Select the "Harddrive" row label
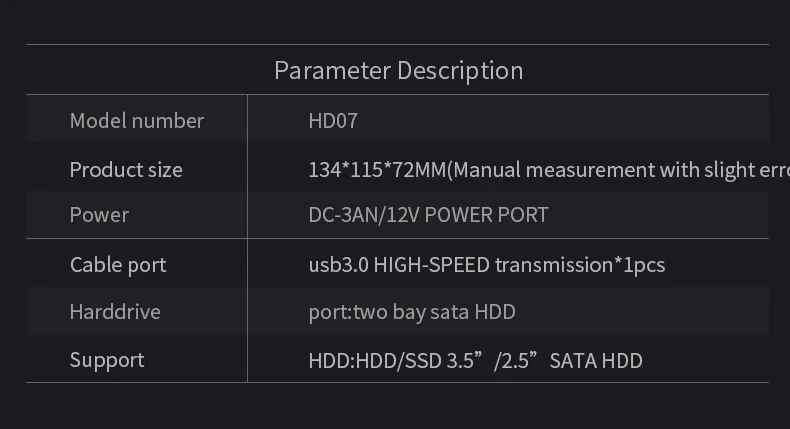This screenshot has height=429, width=790. (x=115, y=312)
